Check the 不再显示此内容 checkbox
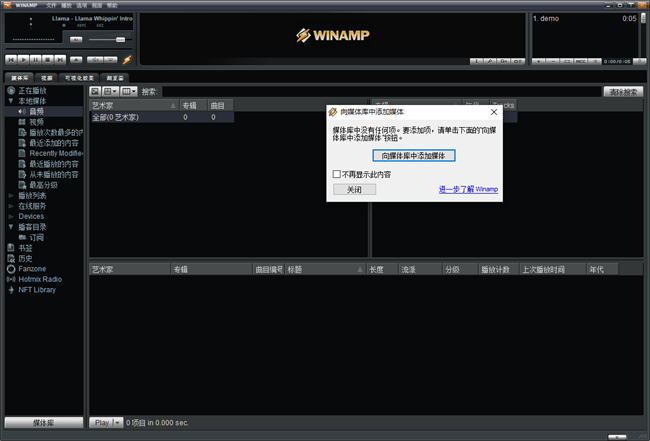This screenshot has height=441, width=650. click(x=337, y=174)
